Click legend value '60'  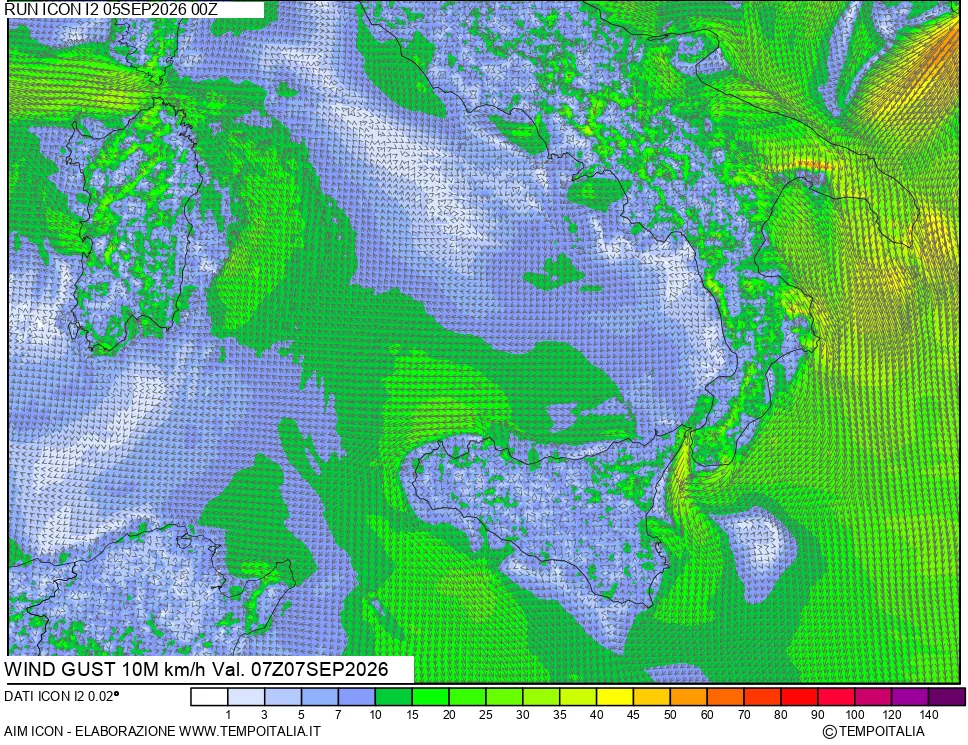click(x=707, y=715)
